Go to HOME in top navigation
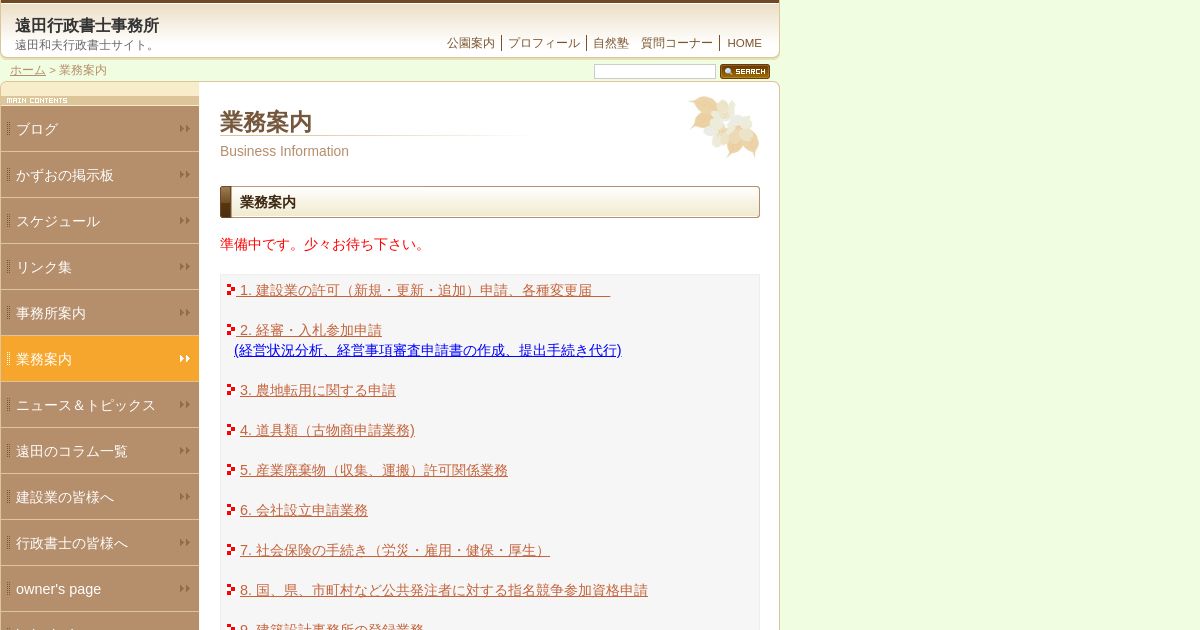Image resolution: width=1200 pixels, height=630 pixels. pos(744,43)
